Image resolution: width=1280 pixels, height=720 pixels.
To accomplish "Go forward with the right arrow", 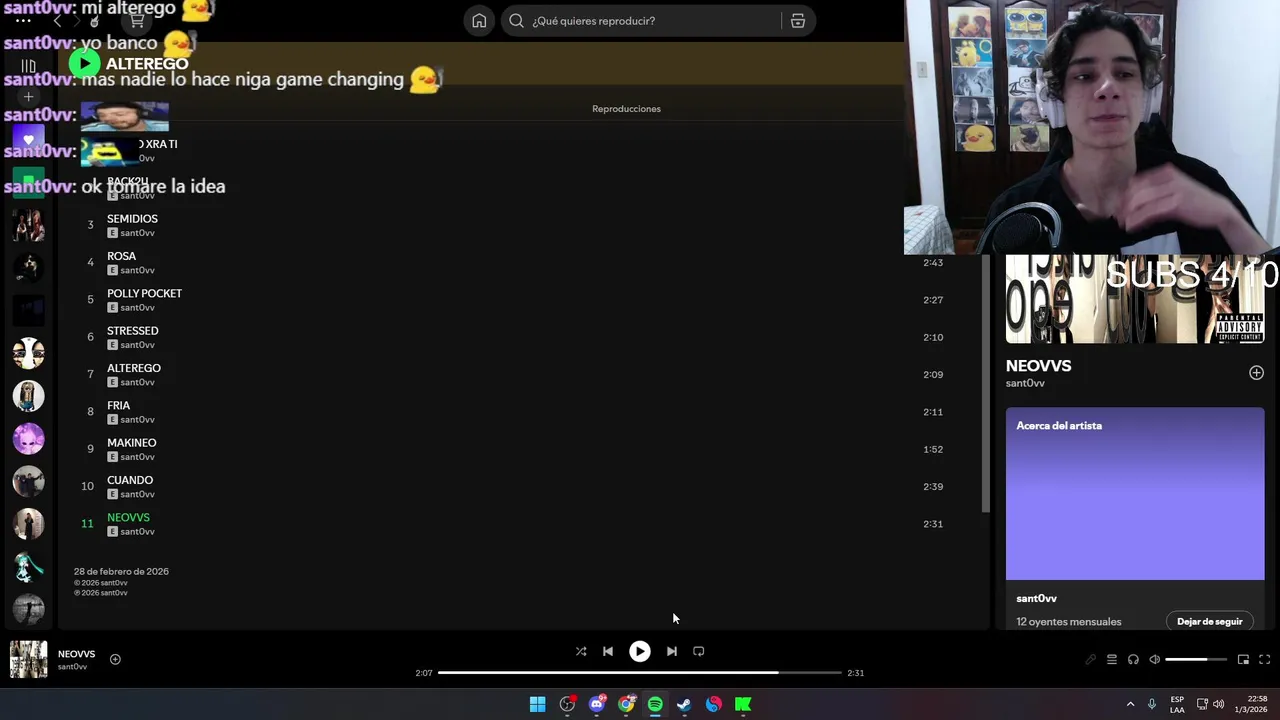I will tap(78, 21).
